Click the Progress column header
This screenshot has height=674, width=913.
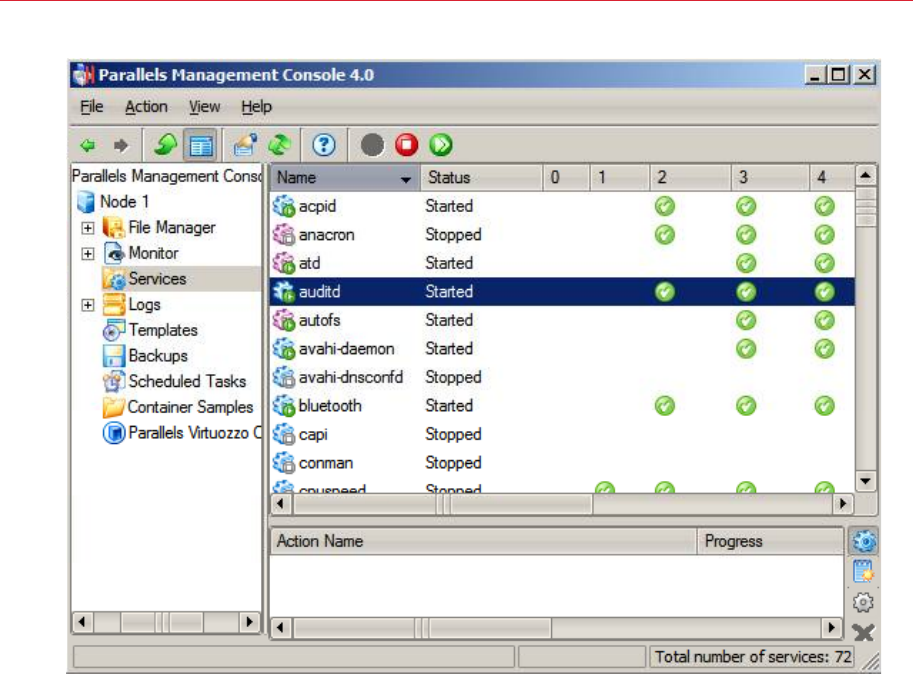[x=770, y=541]
